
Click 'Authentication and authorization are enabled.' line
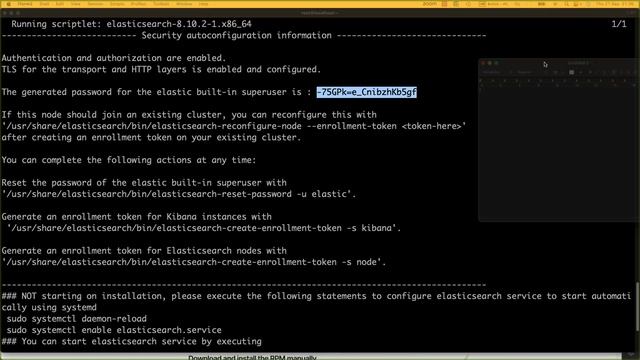pos(114,58)
